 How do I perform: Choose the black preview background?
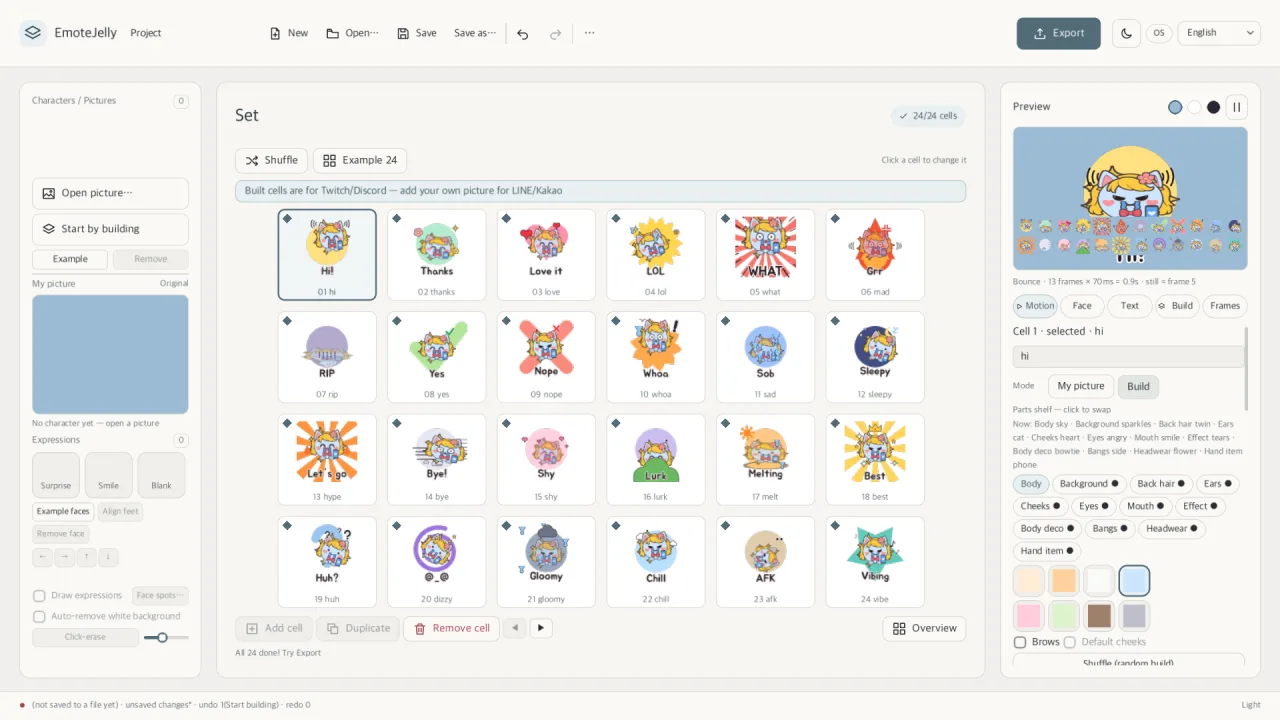(x=1213, y=107)
